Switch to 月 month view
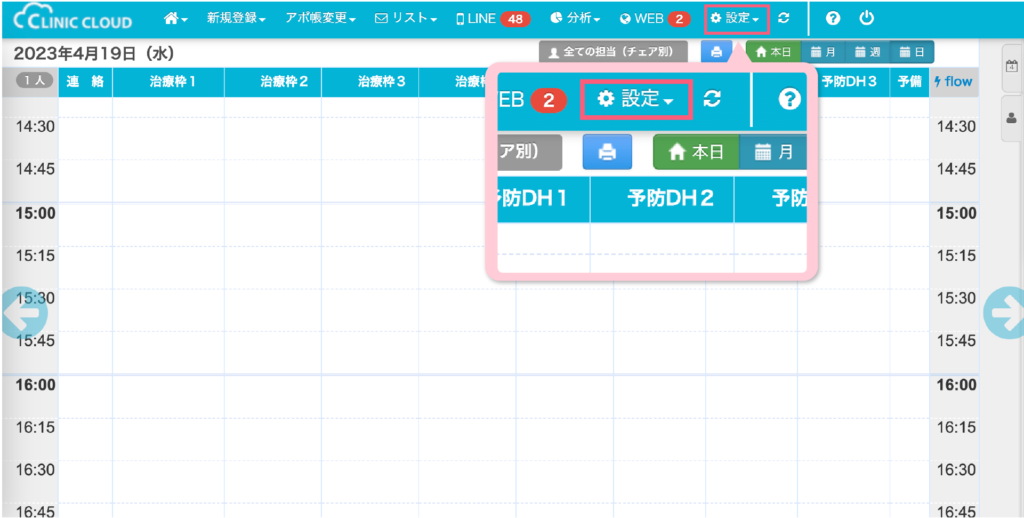1024x518 pixels. click(x=823, y=52)
